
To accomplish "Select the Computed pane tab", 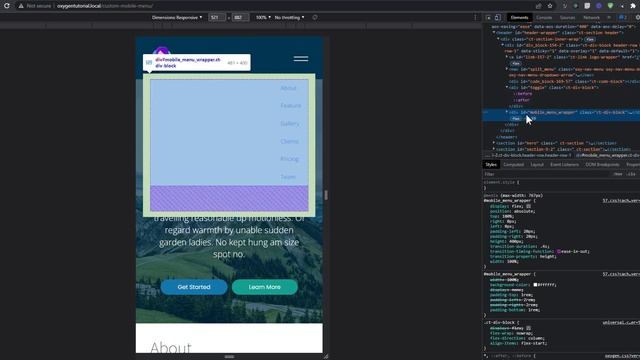I will click(513, 164).
